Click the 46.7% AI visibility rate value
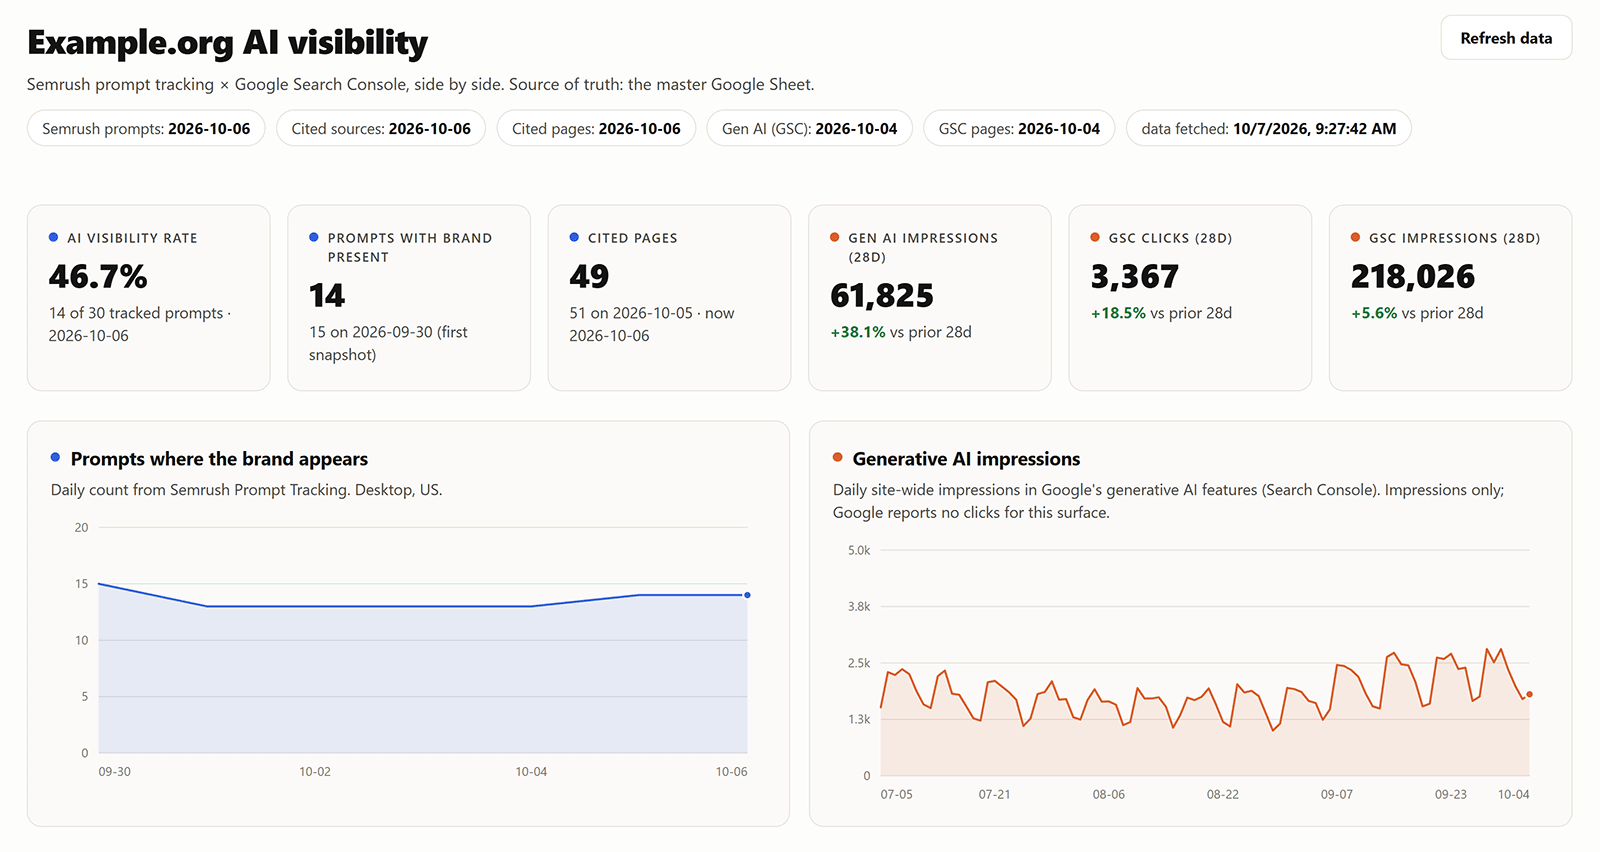 click(98, 276)
